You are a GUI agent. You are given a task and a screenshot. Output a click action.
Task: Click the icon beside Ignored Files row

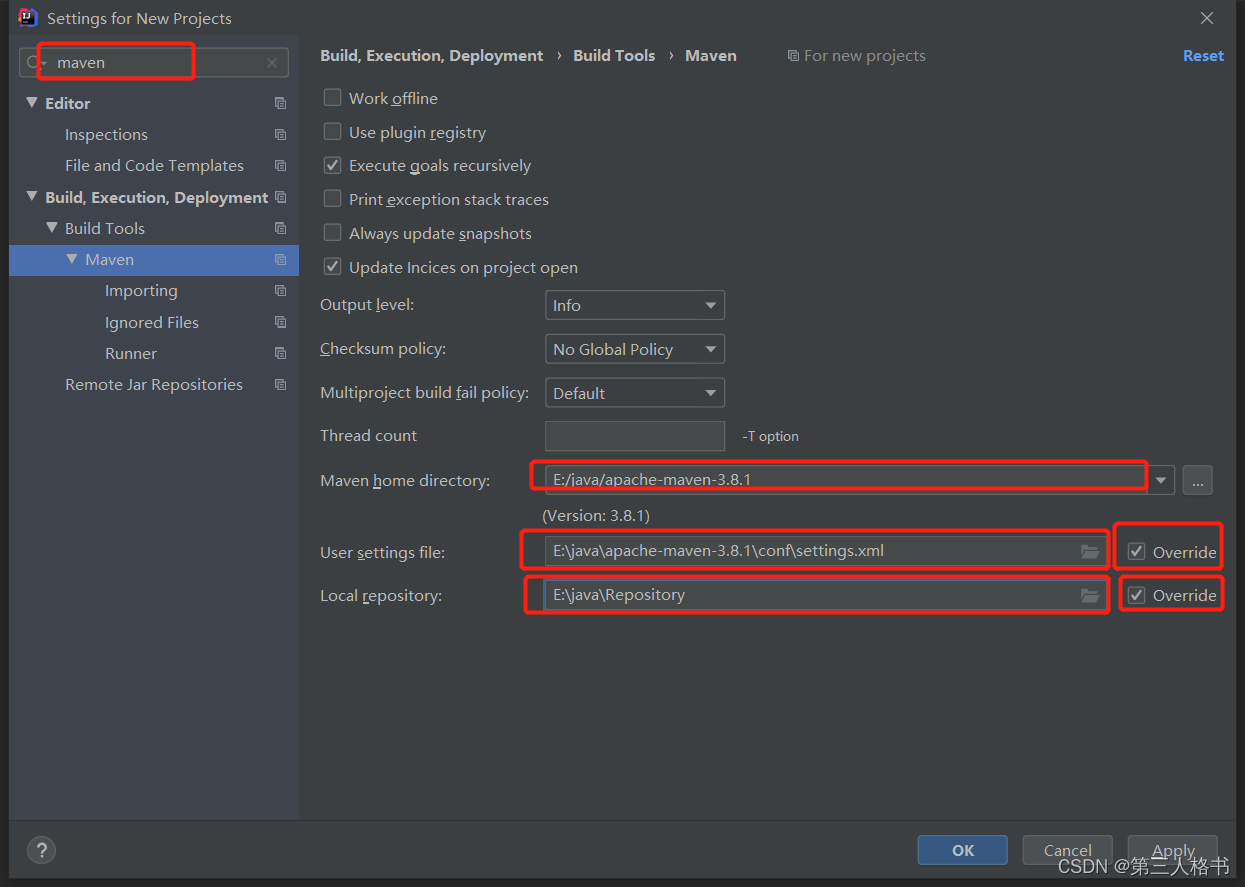[280, 322]
